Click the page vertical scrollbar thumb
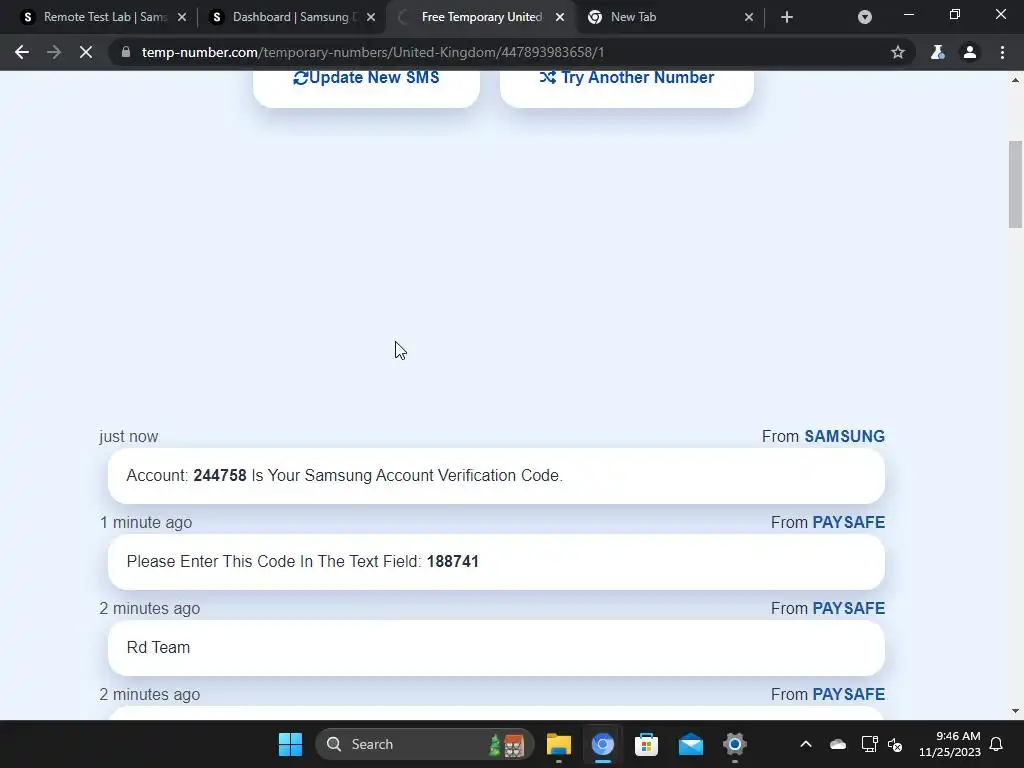The height and width of the screenshot is (768, 1024). (1016, 184)
